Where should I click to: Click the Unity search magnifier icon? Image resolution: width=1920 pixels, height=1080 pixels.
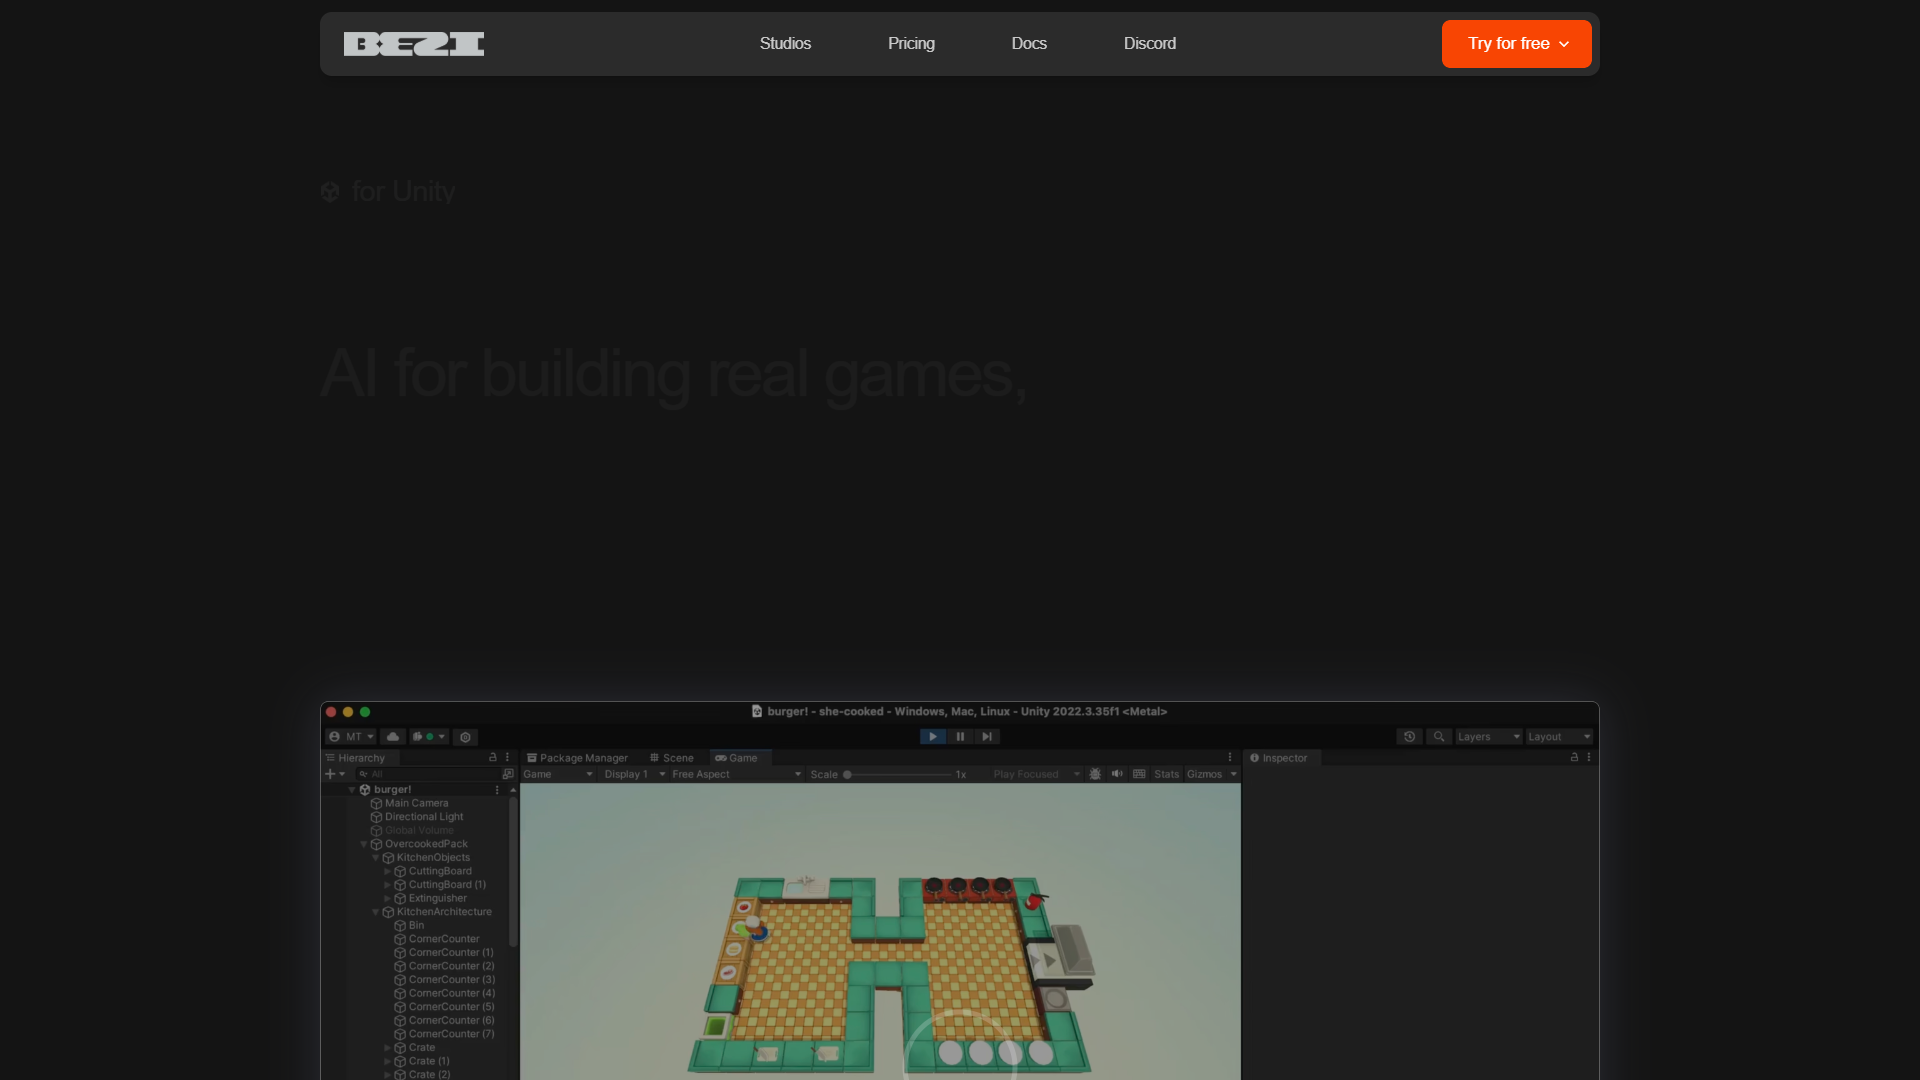pos(1439,737)
